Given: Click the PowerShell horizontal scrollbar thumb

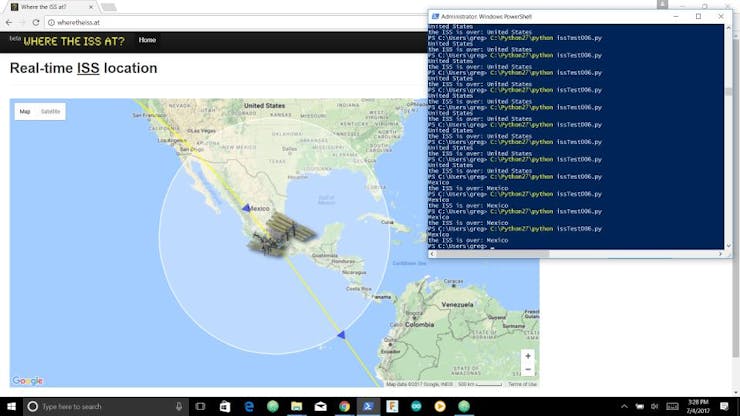Looking at the screenshot, I should (x=493, y=254).
